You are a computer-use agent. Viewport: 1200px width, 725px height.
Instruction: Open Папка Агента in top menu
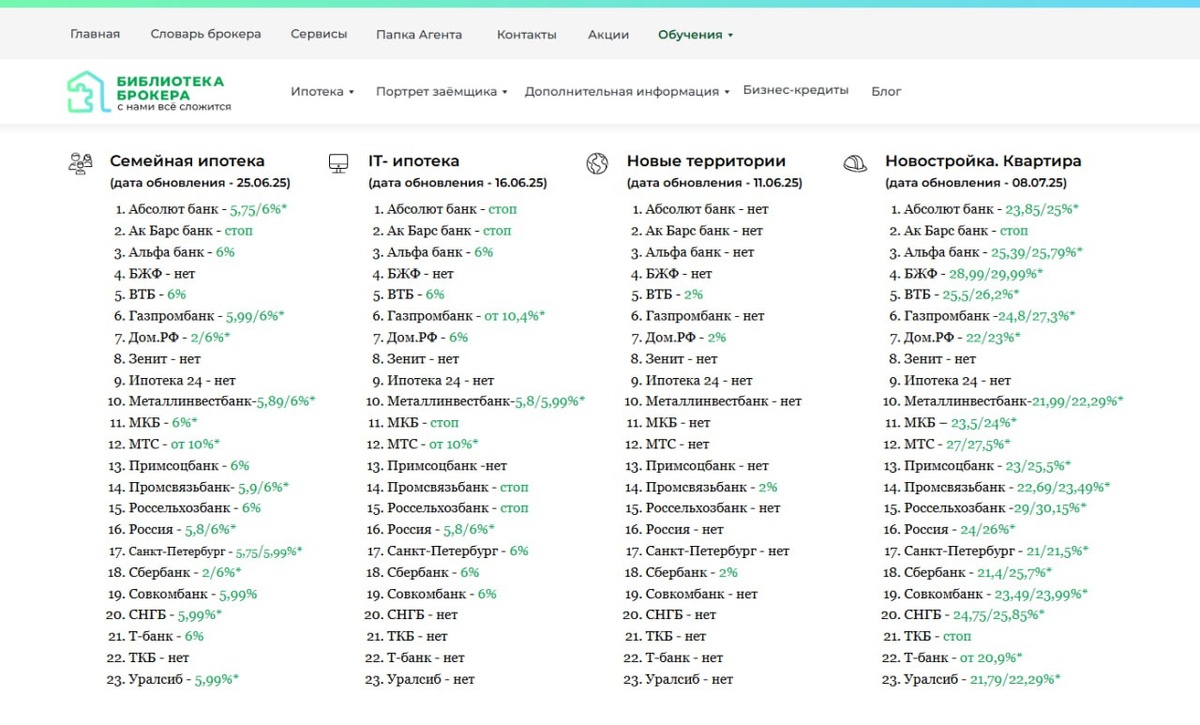tap(419, 34)
